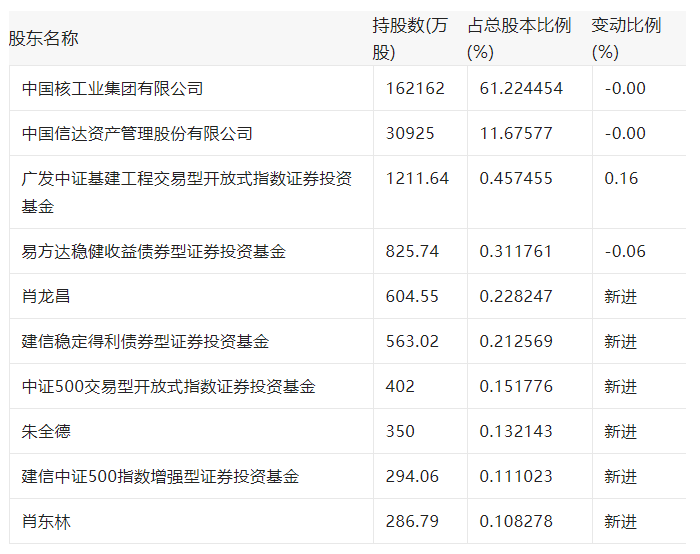Image resolution: width=700 pixels, height=554 pixels.
Task: Click change ratio value 0.16
Action: click(x=621, y=178)
